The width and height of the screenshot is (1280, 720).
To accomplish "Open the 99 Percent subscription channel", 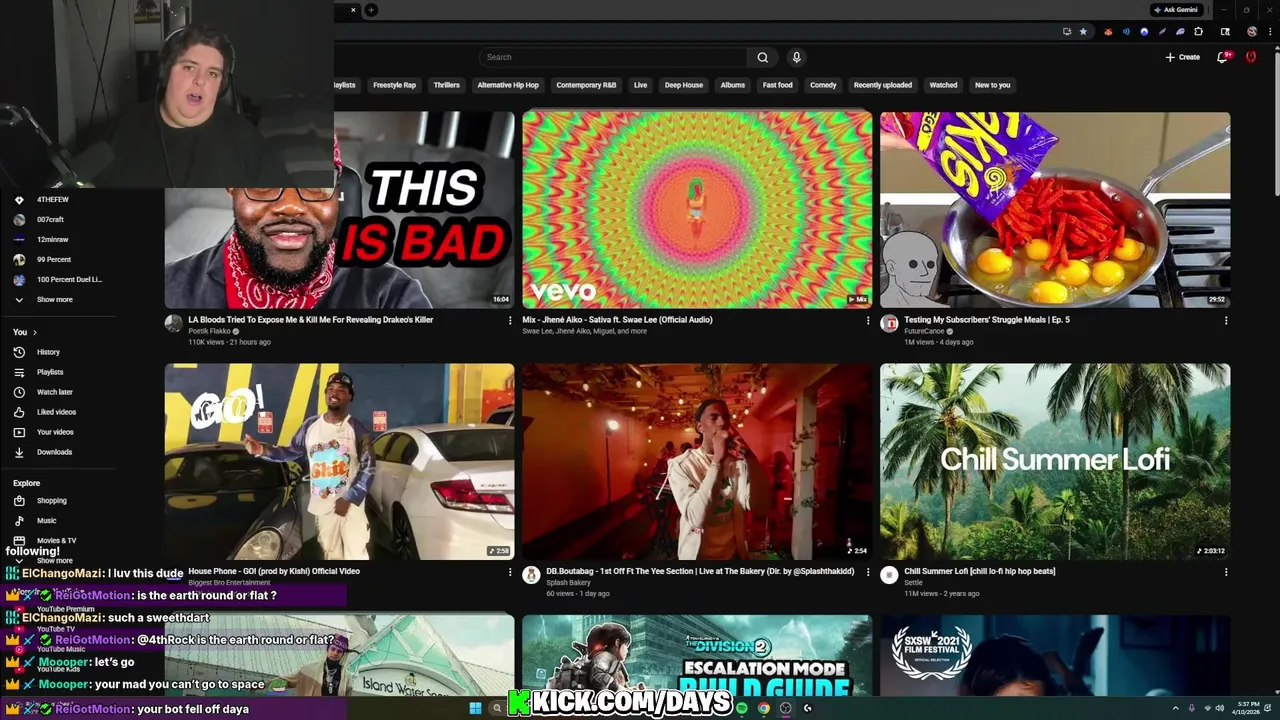I will [54, 260].
